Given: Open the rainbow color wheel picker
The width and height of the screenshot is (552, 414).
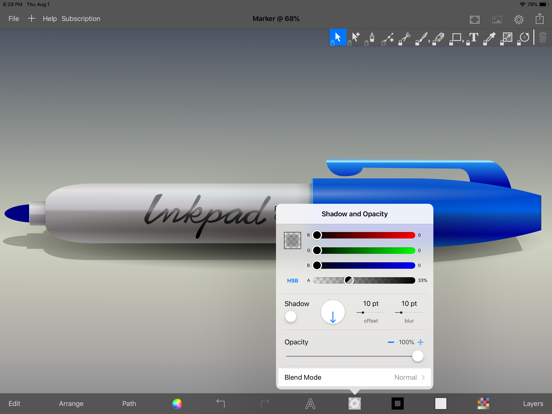Looking at the screenshot, I should click(x=177, y=403).
